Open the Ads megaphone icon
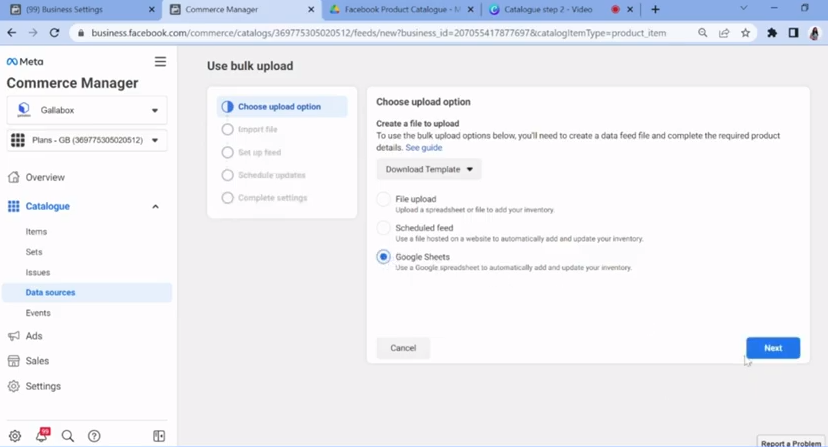Viewport: 828px width, 447px height. click(x=14, y=336)
